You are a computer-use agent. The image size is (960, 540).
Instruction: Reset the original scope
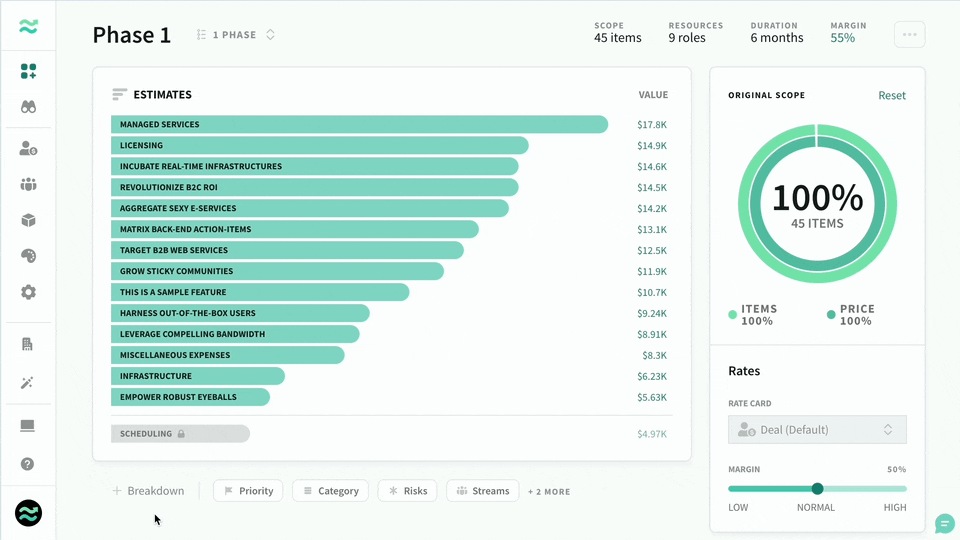click(x=892, y=96)
